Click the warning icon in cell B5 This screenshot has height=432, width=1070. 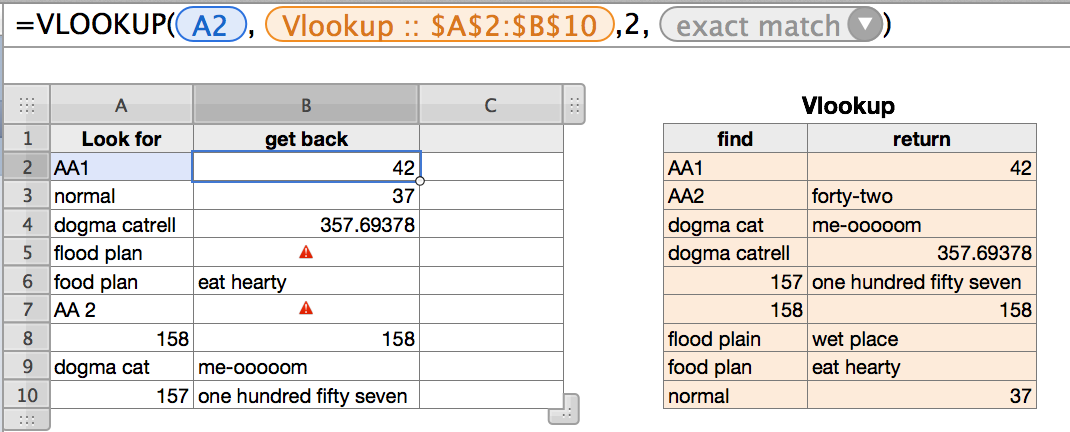[306, 253]
